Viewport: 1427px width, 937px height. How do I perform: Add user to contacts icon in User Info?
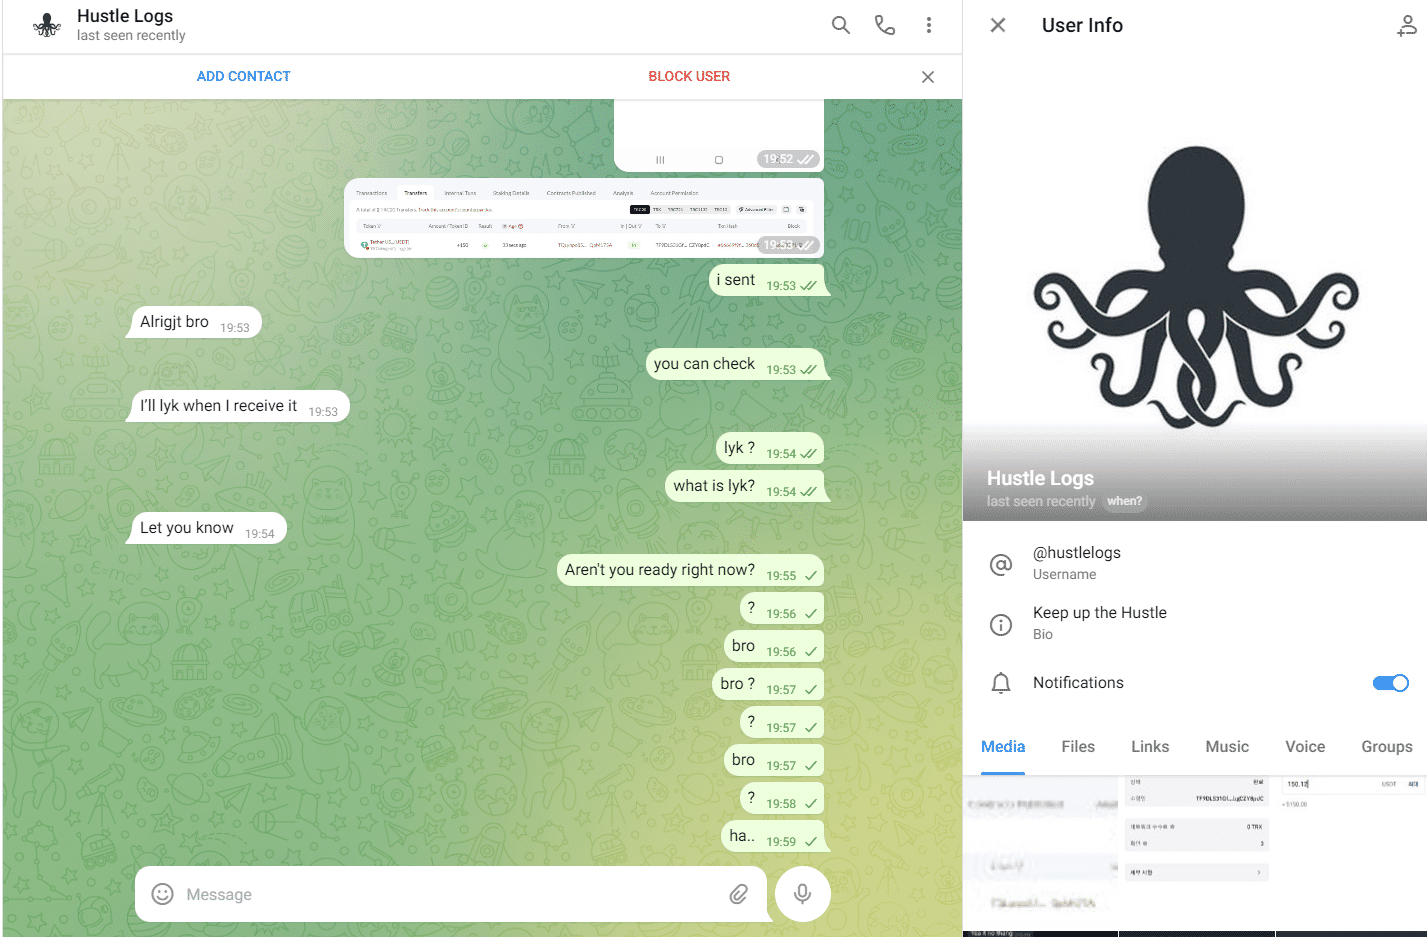(1406, 26)
